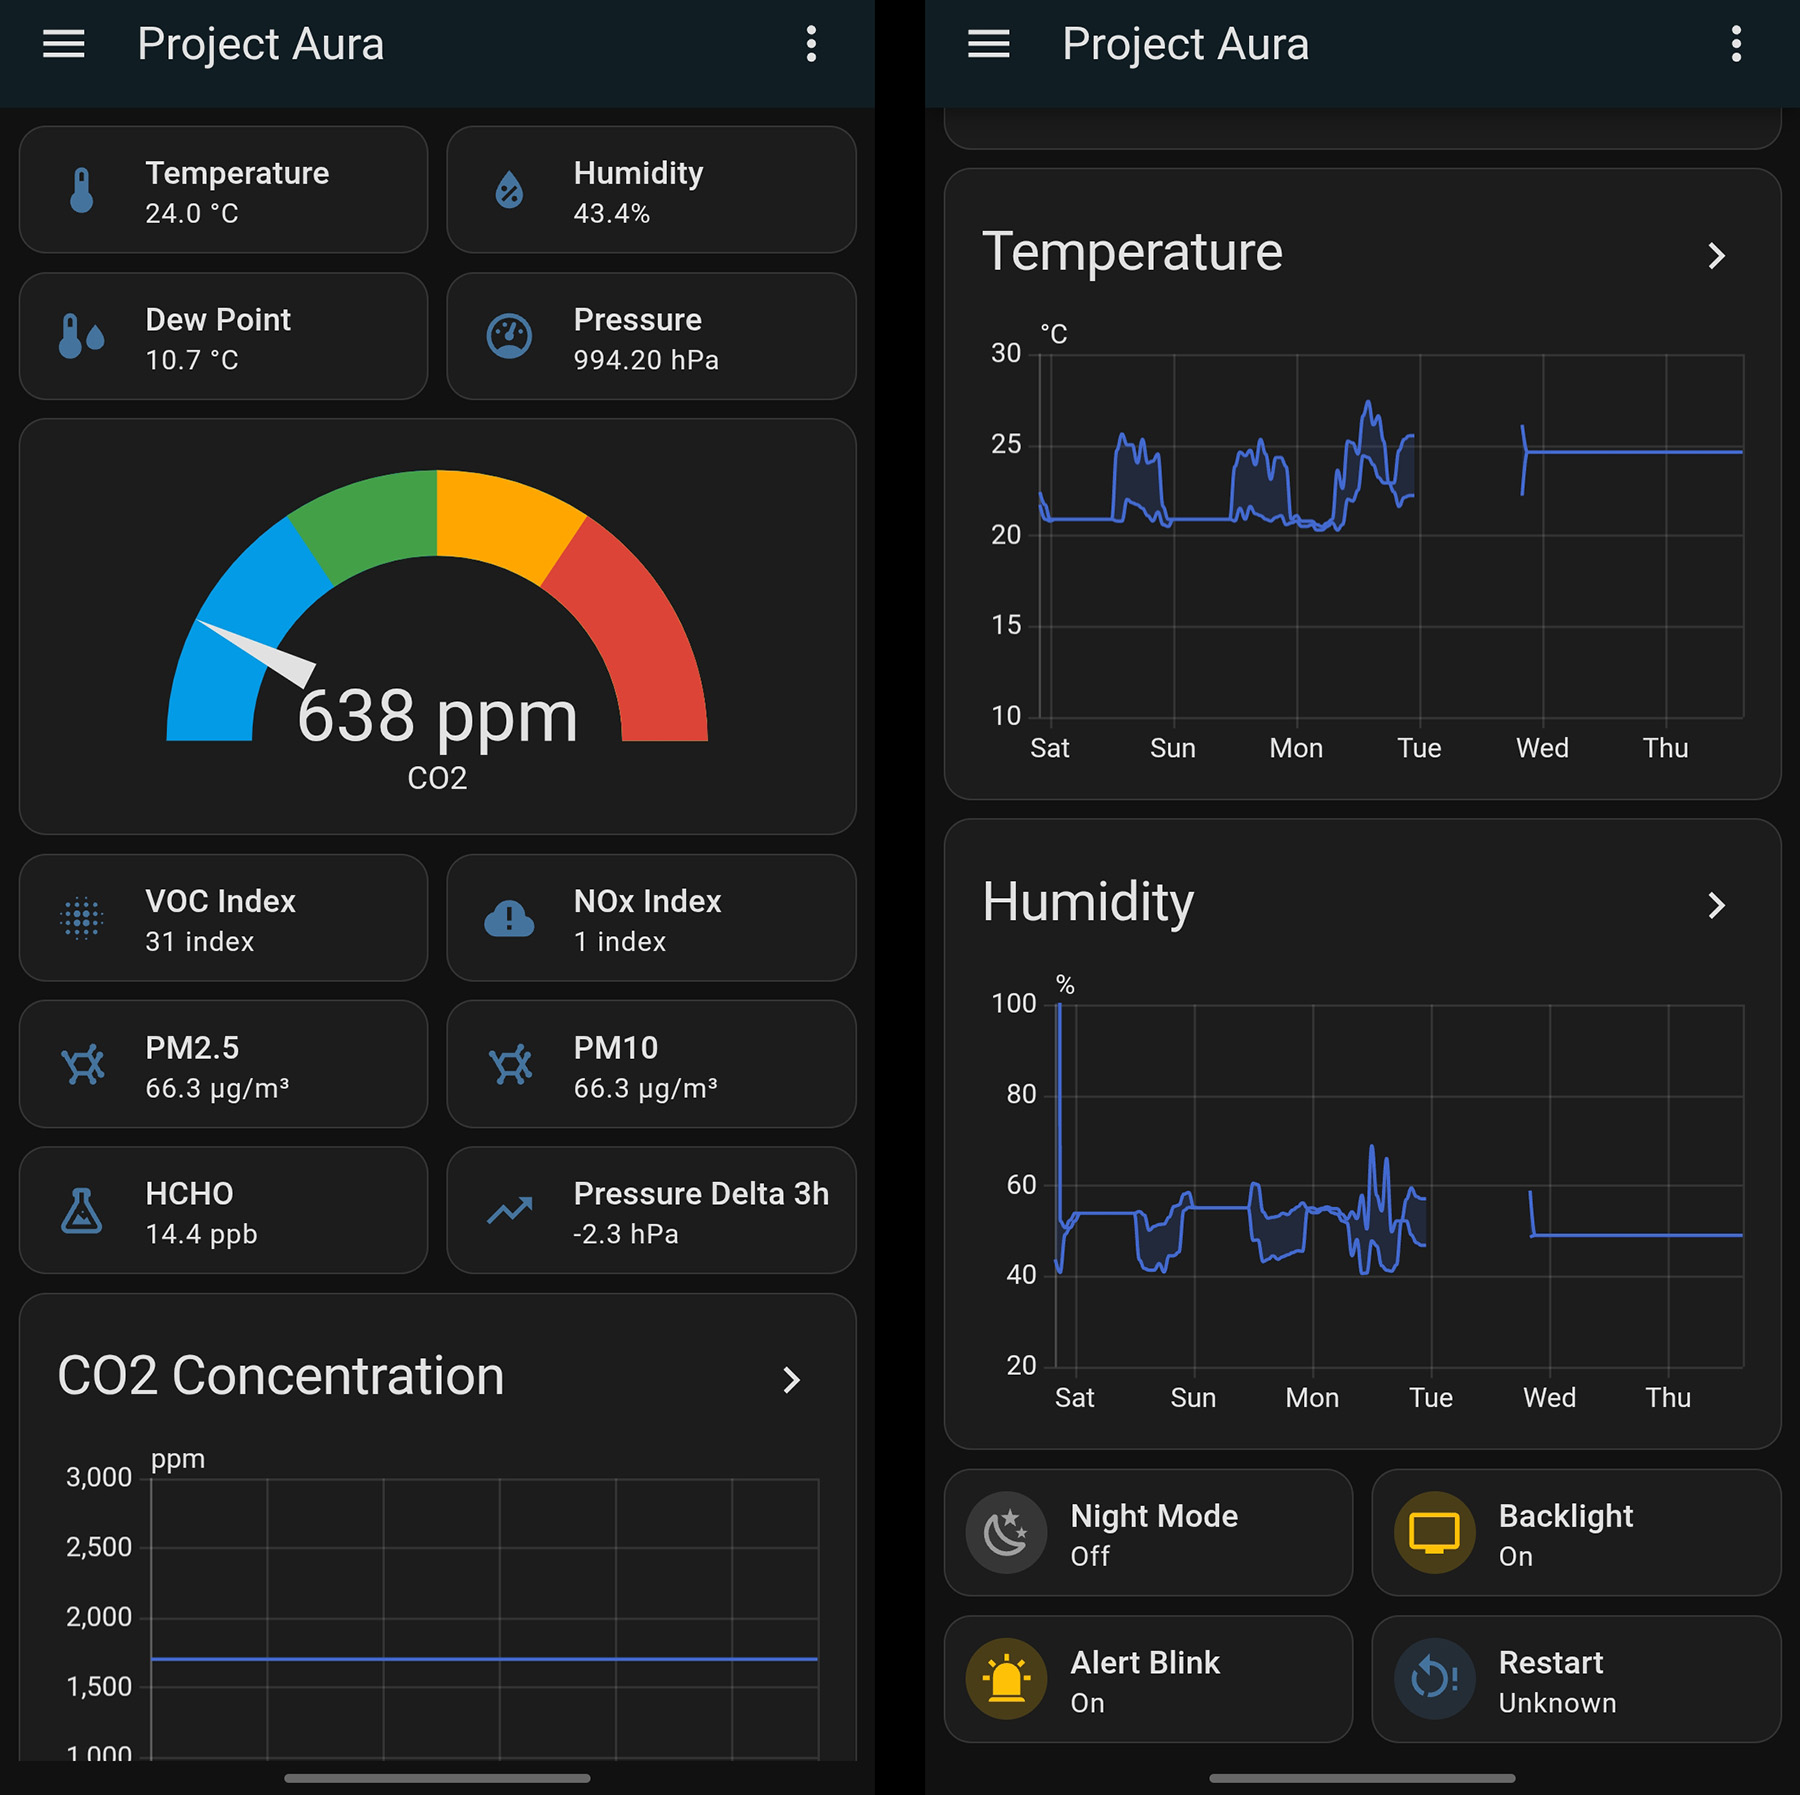Click the PM10 sensor card

pos(651,1064)
